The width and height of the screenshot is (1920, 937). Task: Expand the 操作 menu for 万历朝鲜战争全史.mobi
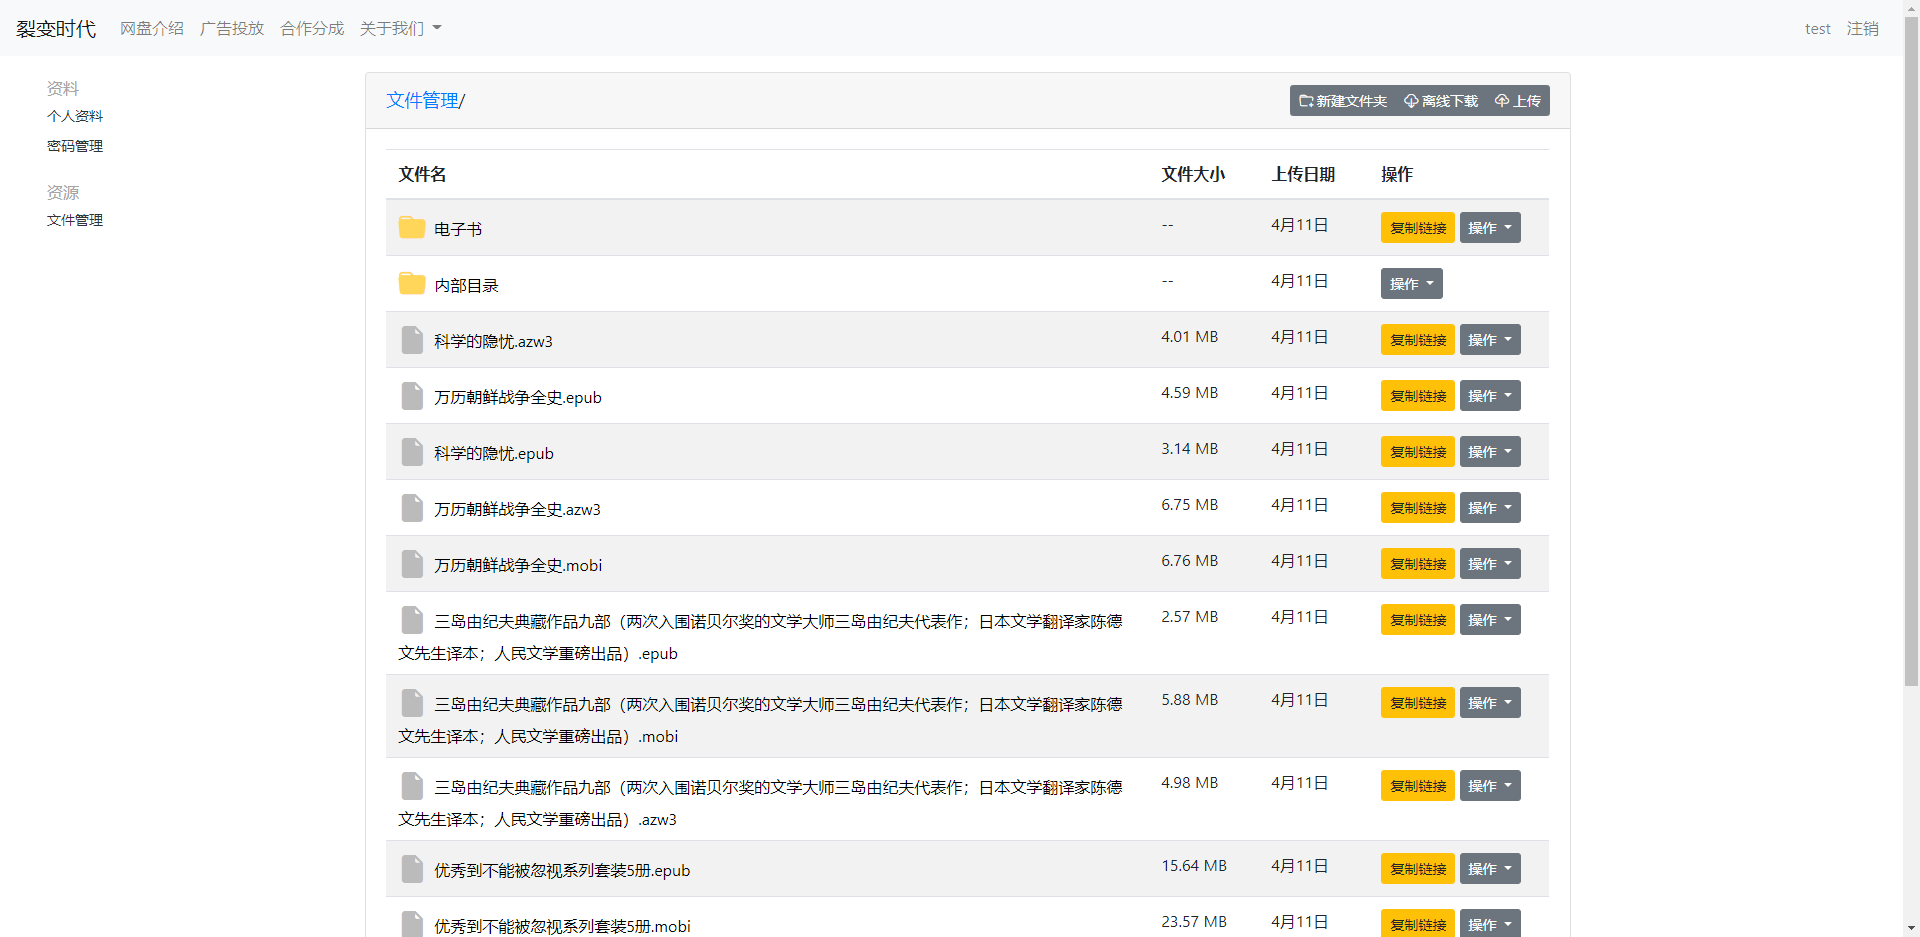click(x=1489, y=563)
